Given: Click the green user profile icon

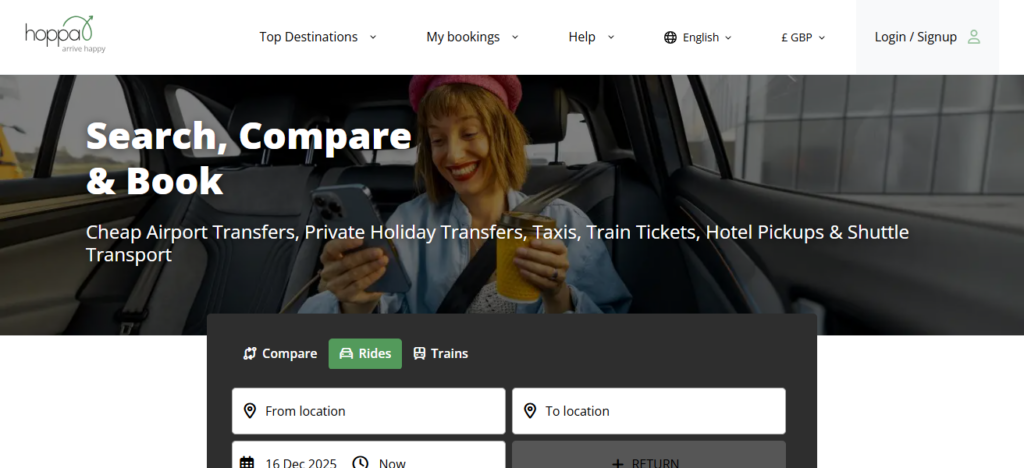Looking at the screenshot, I should click(974, 37).
